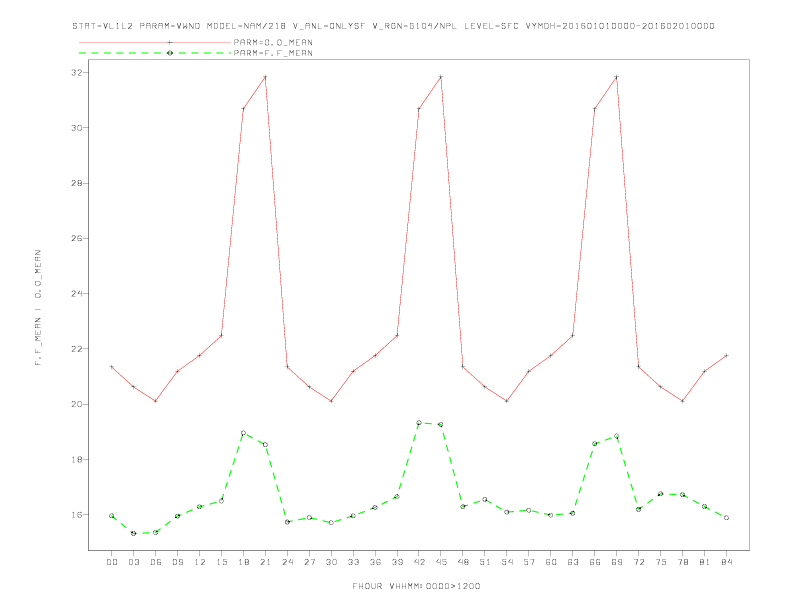
Task: Click the red O.O_MEAN peak at hour 21
Action: pos(265,77)
